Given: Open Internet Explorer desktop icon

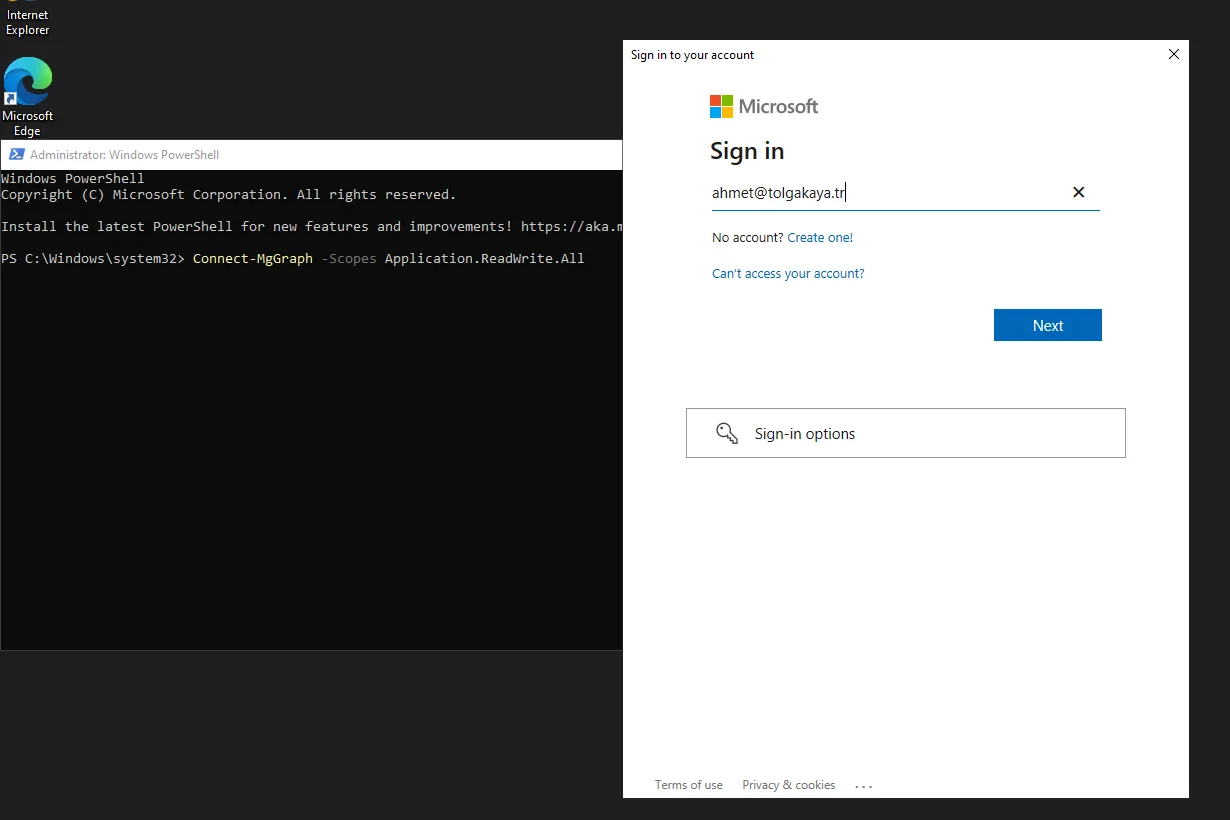Looking at the screenshot, I should (x=28, y=18).
